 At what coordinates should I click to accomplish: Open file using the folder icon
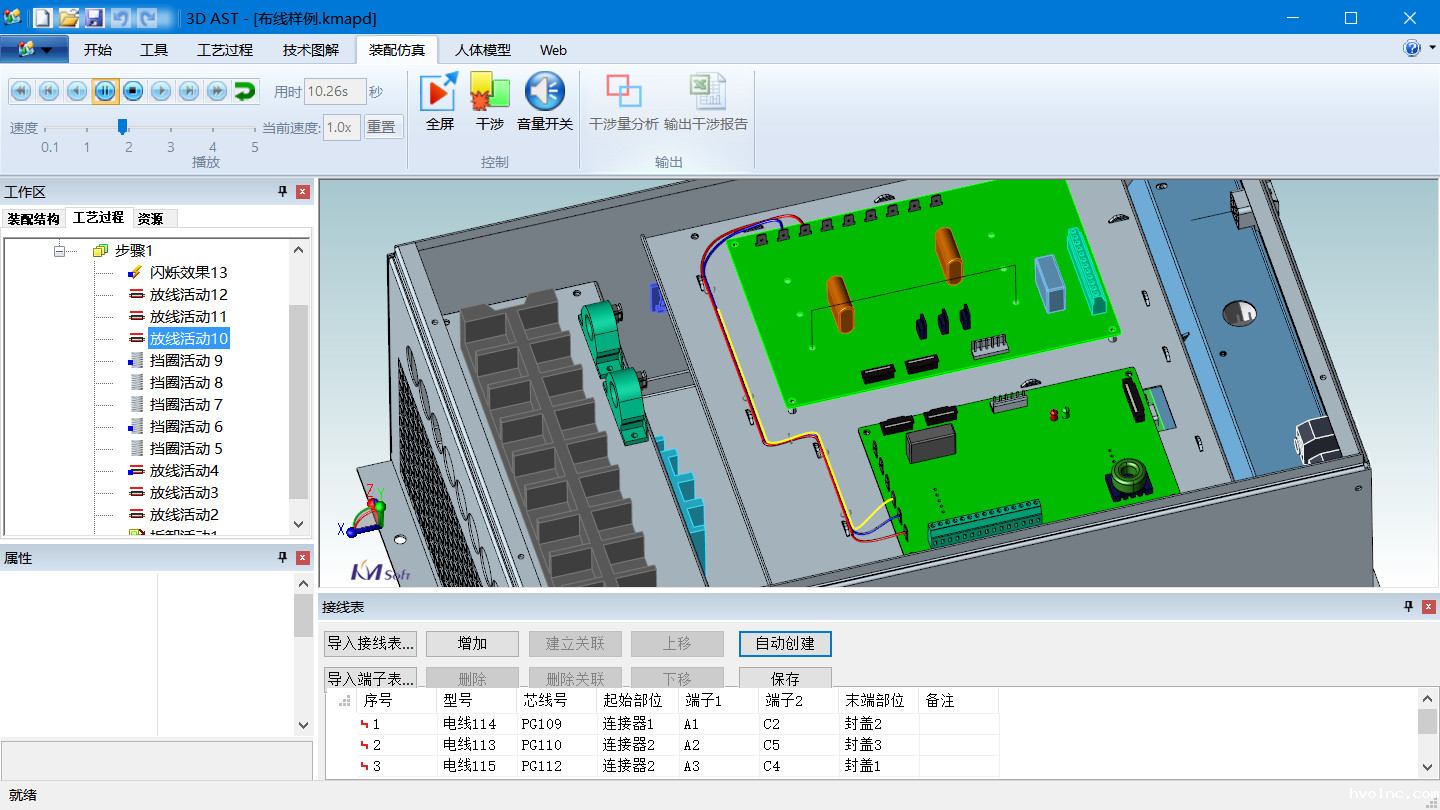pos(68,18)
